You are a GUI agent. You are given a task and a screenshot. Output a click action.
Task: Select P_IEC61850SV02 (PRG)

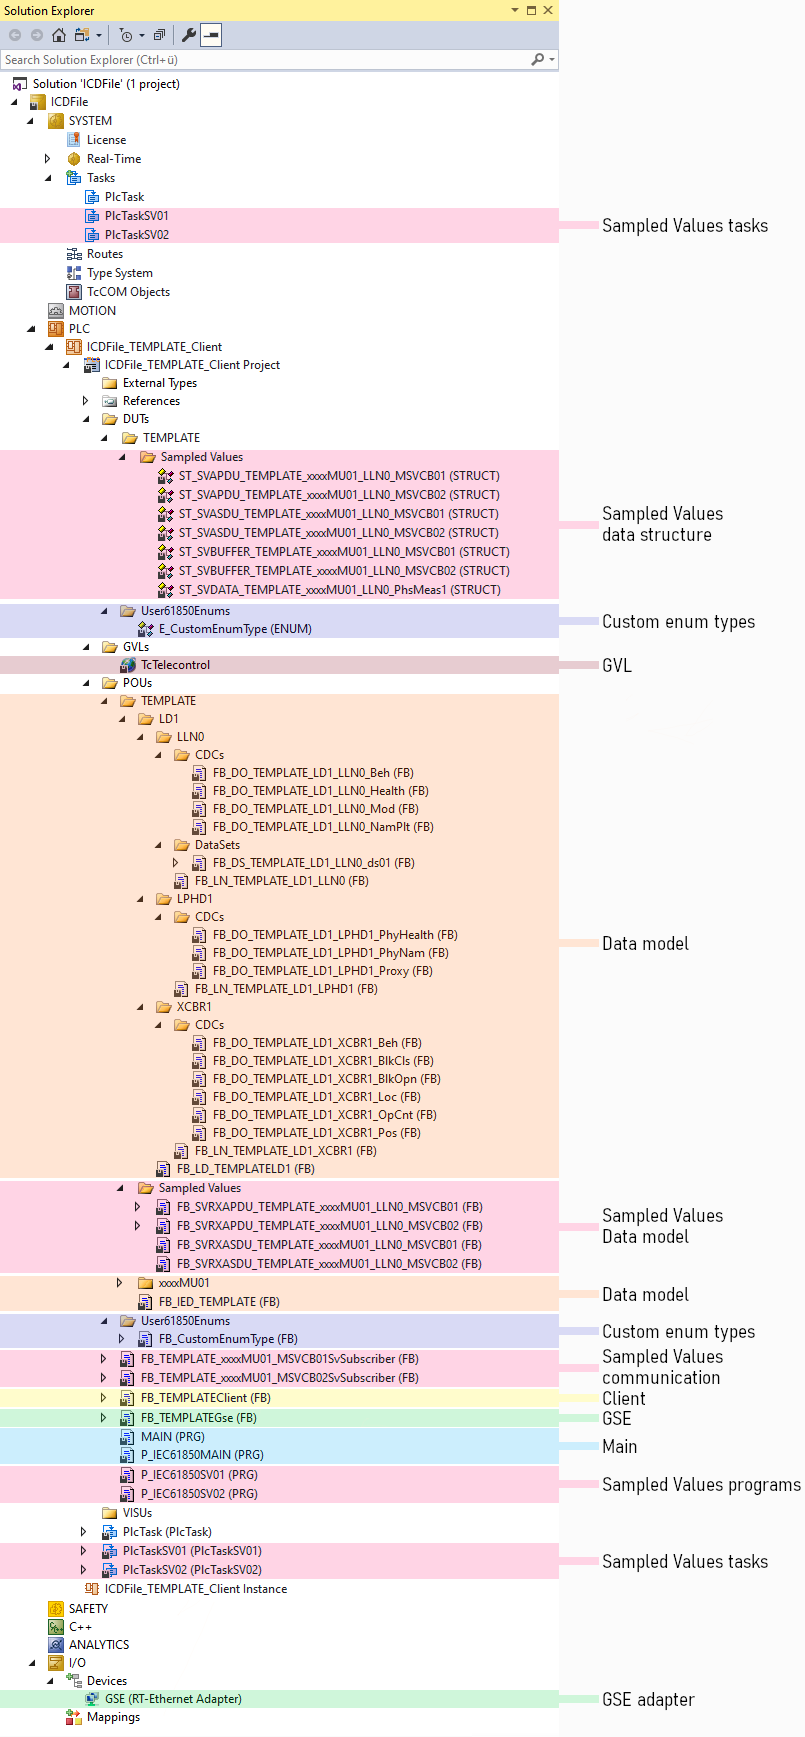(x=199, y=1494)
